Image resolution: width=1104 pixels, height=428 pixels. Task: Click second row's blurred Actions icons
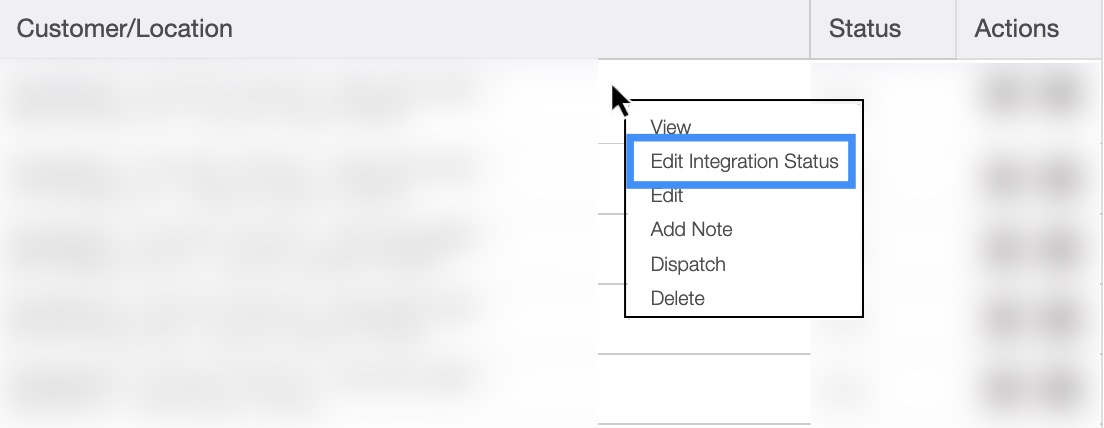[x=1032, y=177]
